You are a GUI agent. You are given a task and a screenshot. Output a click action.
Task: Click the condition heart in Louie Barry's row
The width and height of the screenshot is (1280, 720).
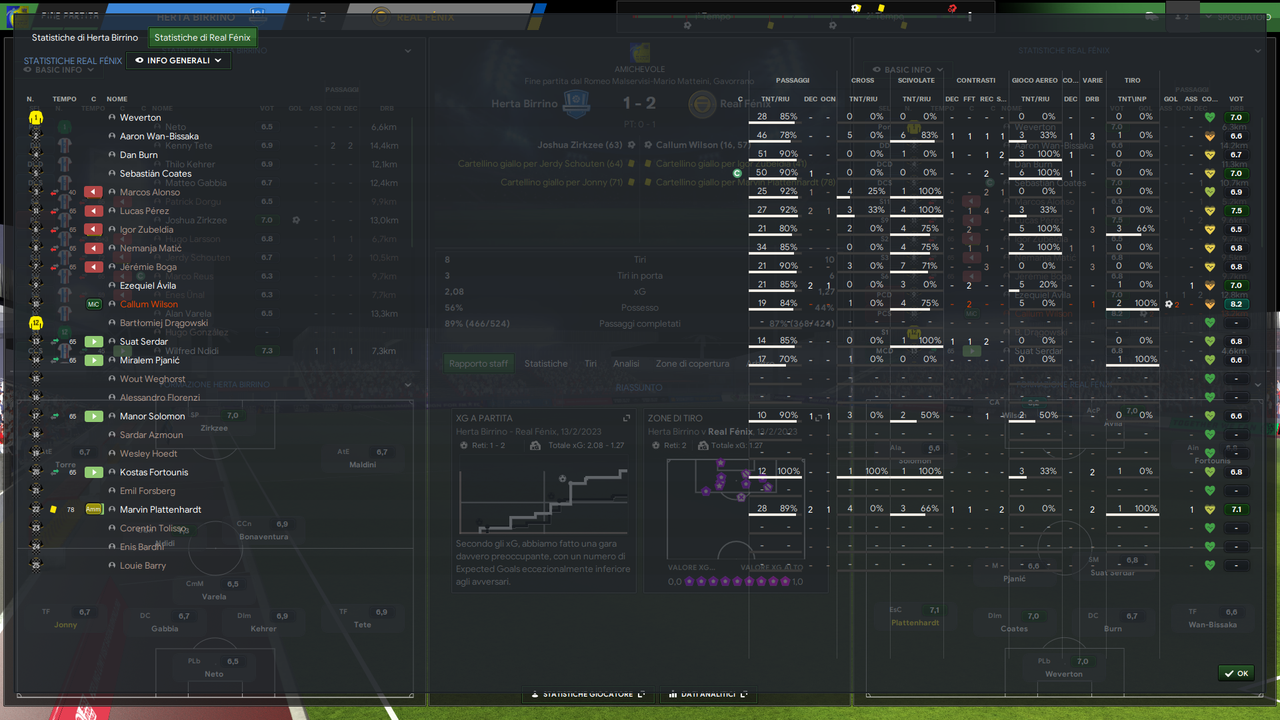pyautogui.click(x=1209, y=565)
